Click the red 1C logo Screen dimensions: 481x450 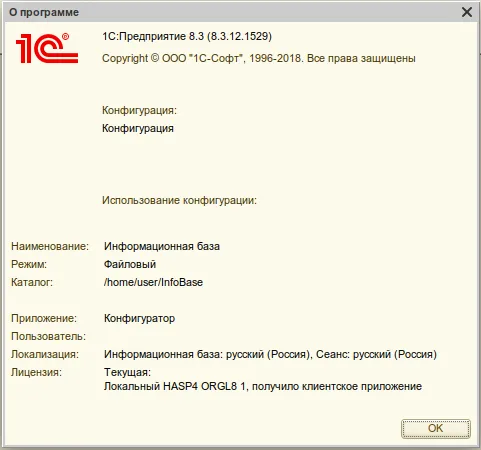coord(47,48)
